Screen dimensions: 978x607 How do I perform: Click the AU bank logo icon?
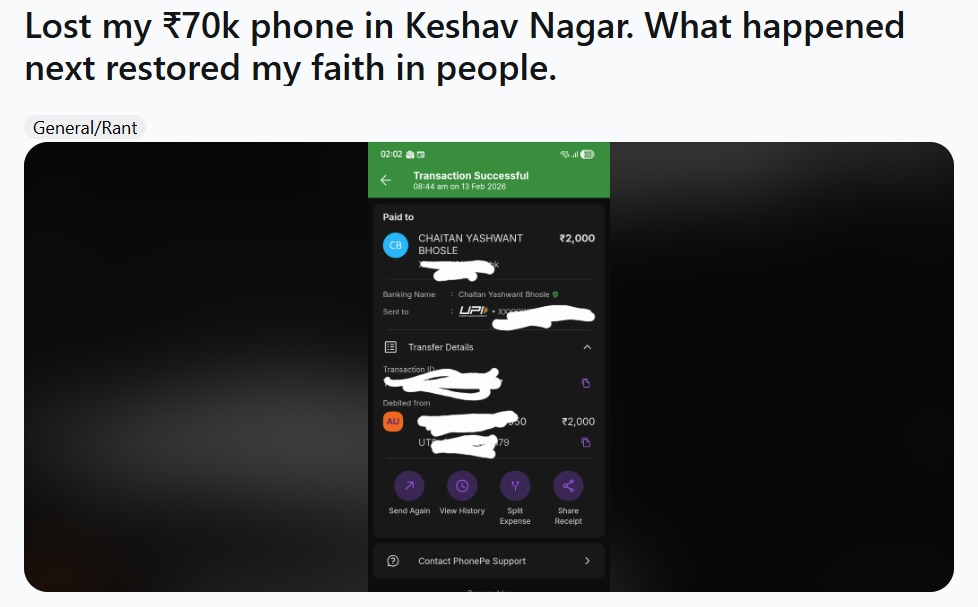tap(393, 421)
